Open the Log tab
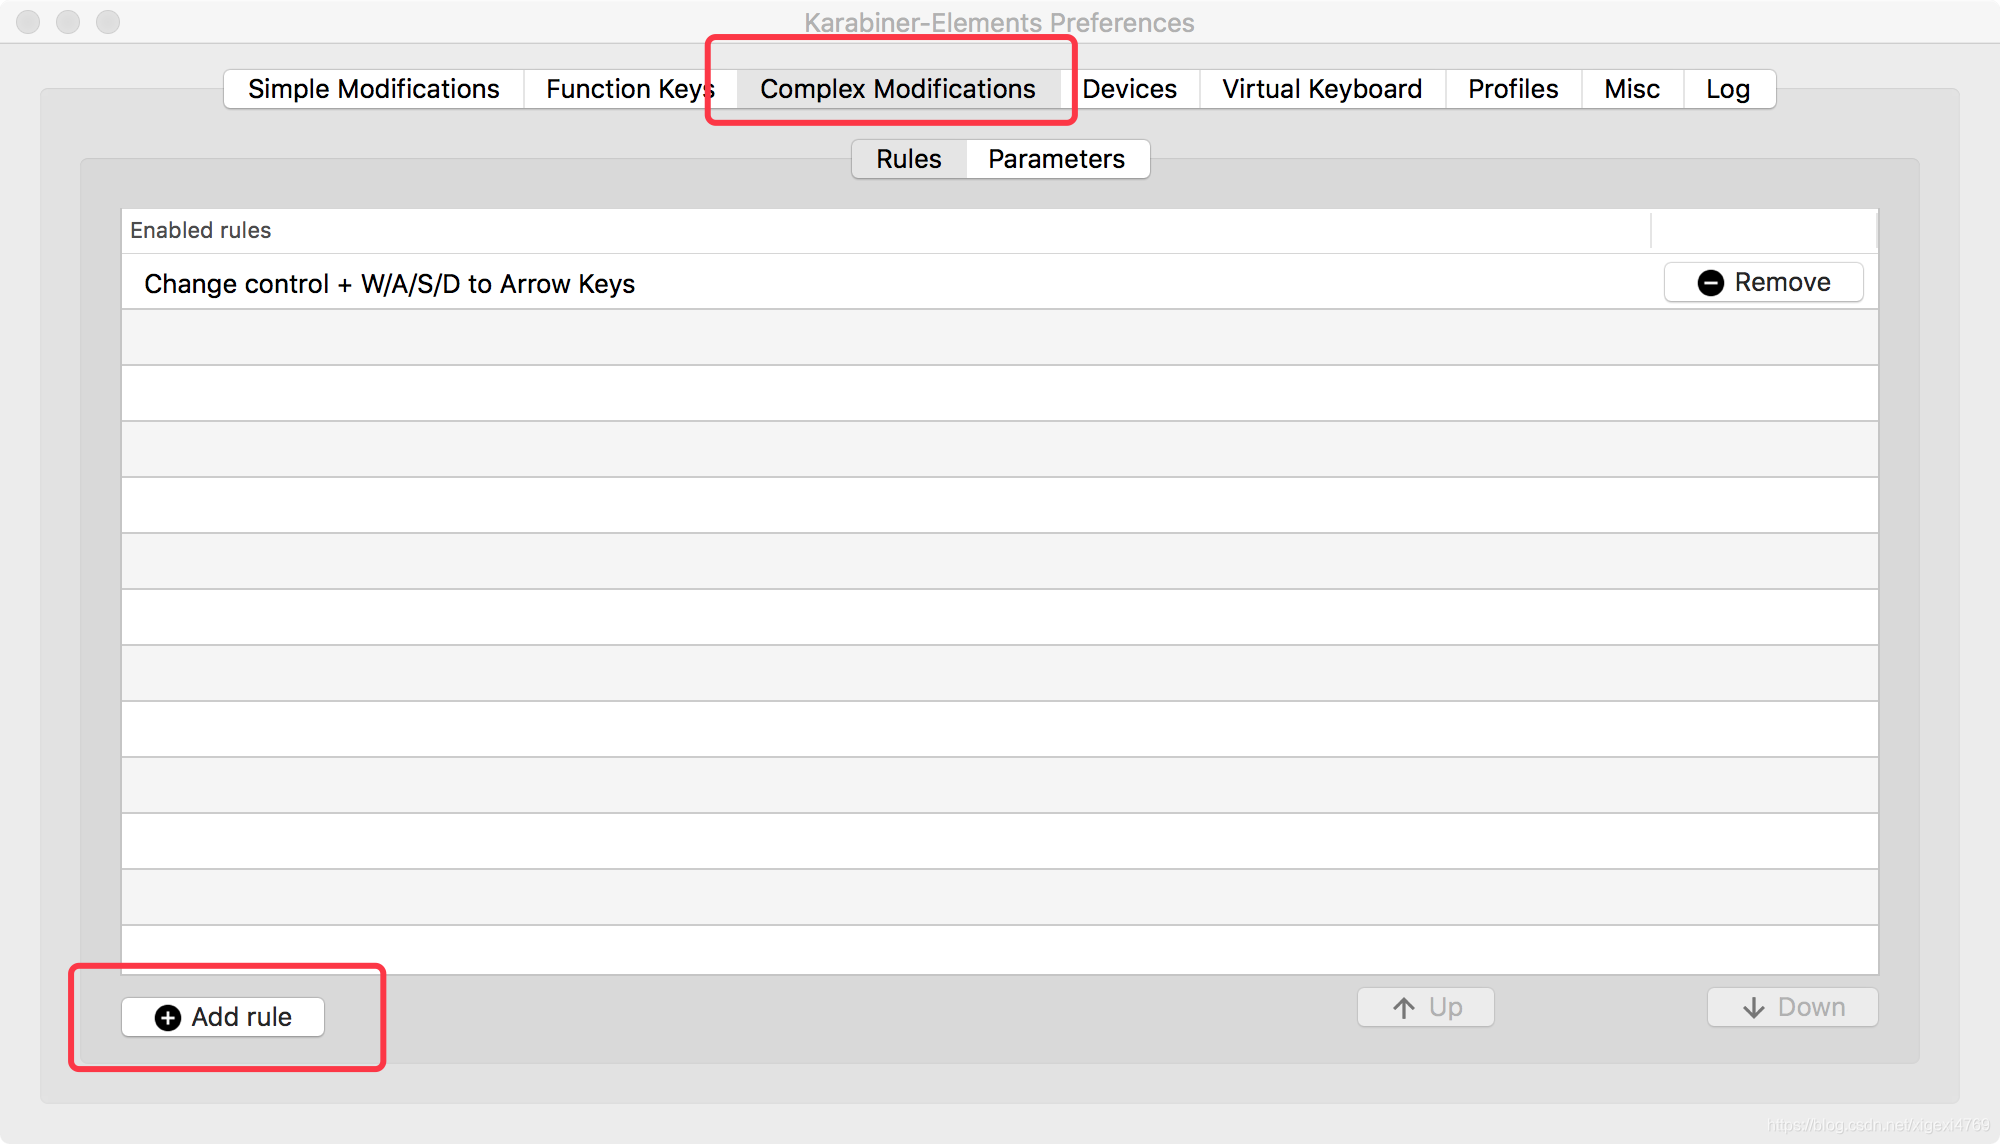 coord(1728,89)
